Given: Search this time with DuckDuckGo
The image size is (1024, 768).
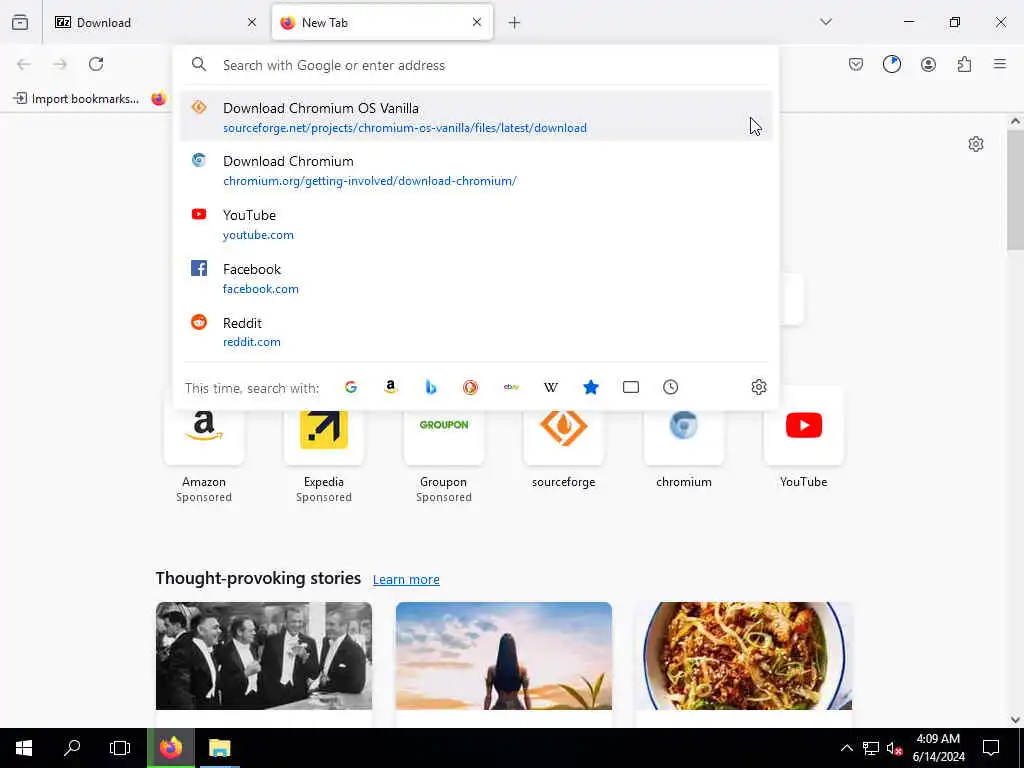Looking at the screenshot, I should pyautogui.click(x=470, y=387).
